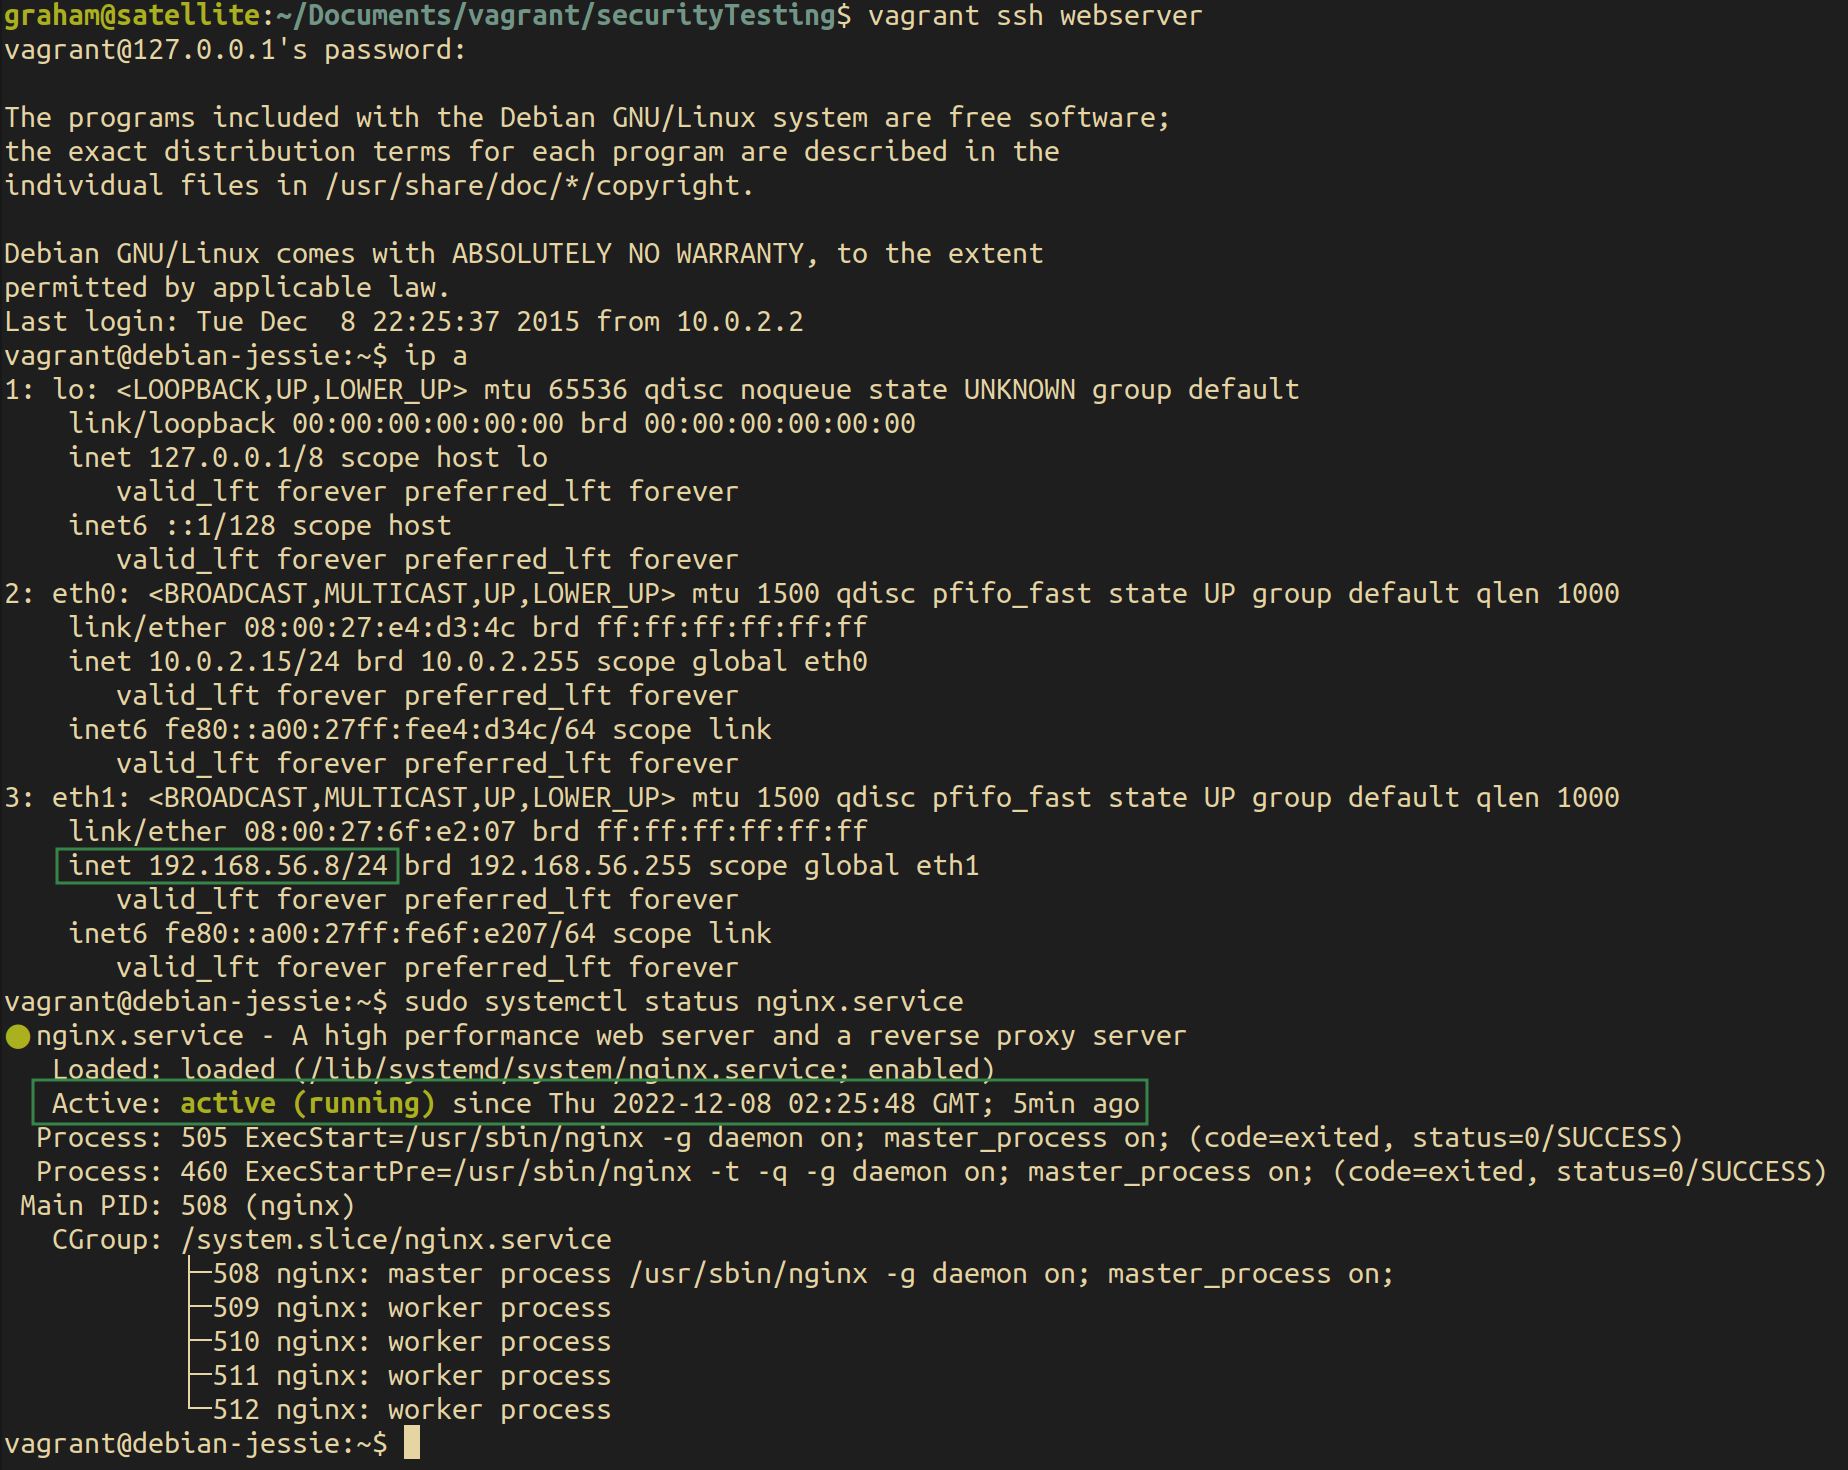
Task: Click the yellow-green nginx status dot
Action: (x=18, y=1037)
